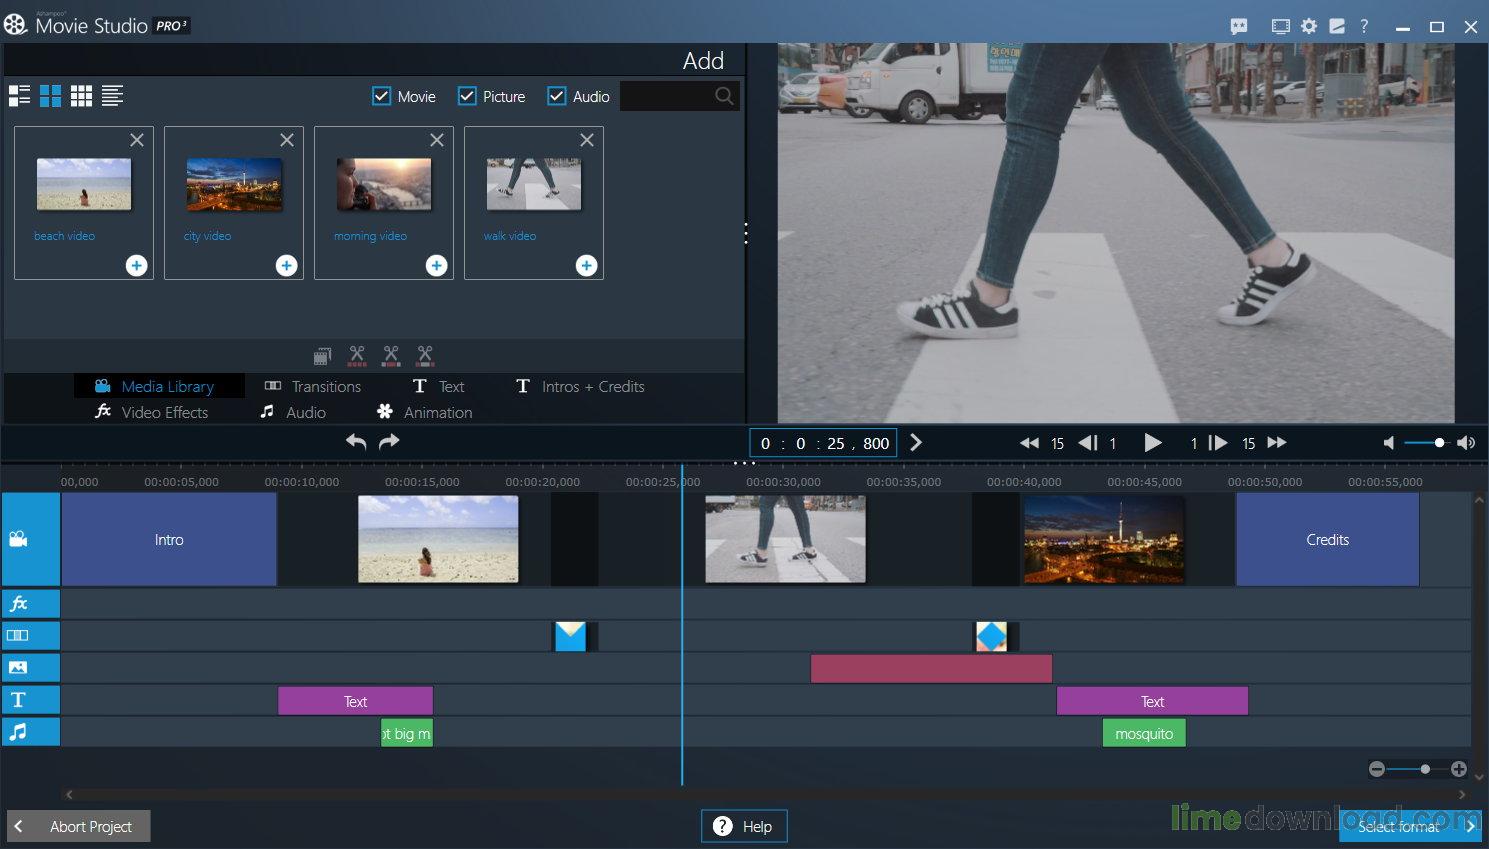
Task: Select the walk video thumbnail
Action: (533, 184)
